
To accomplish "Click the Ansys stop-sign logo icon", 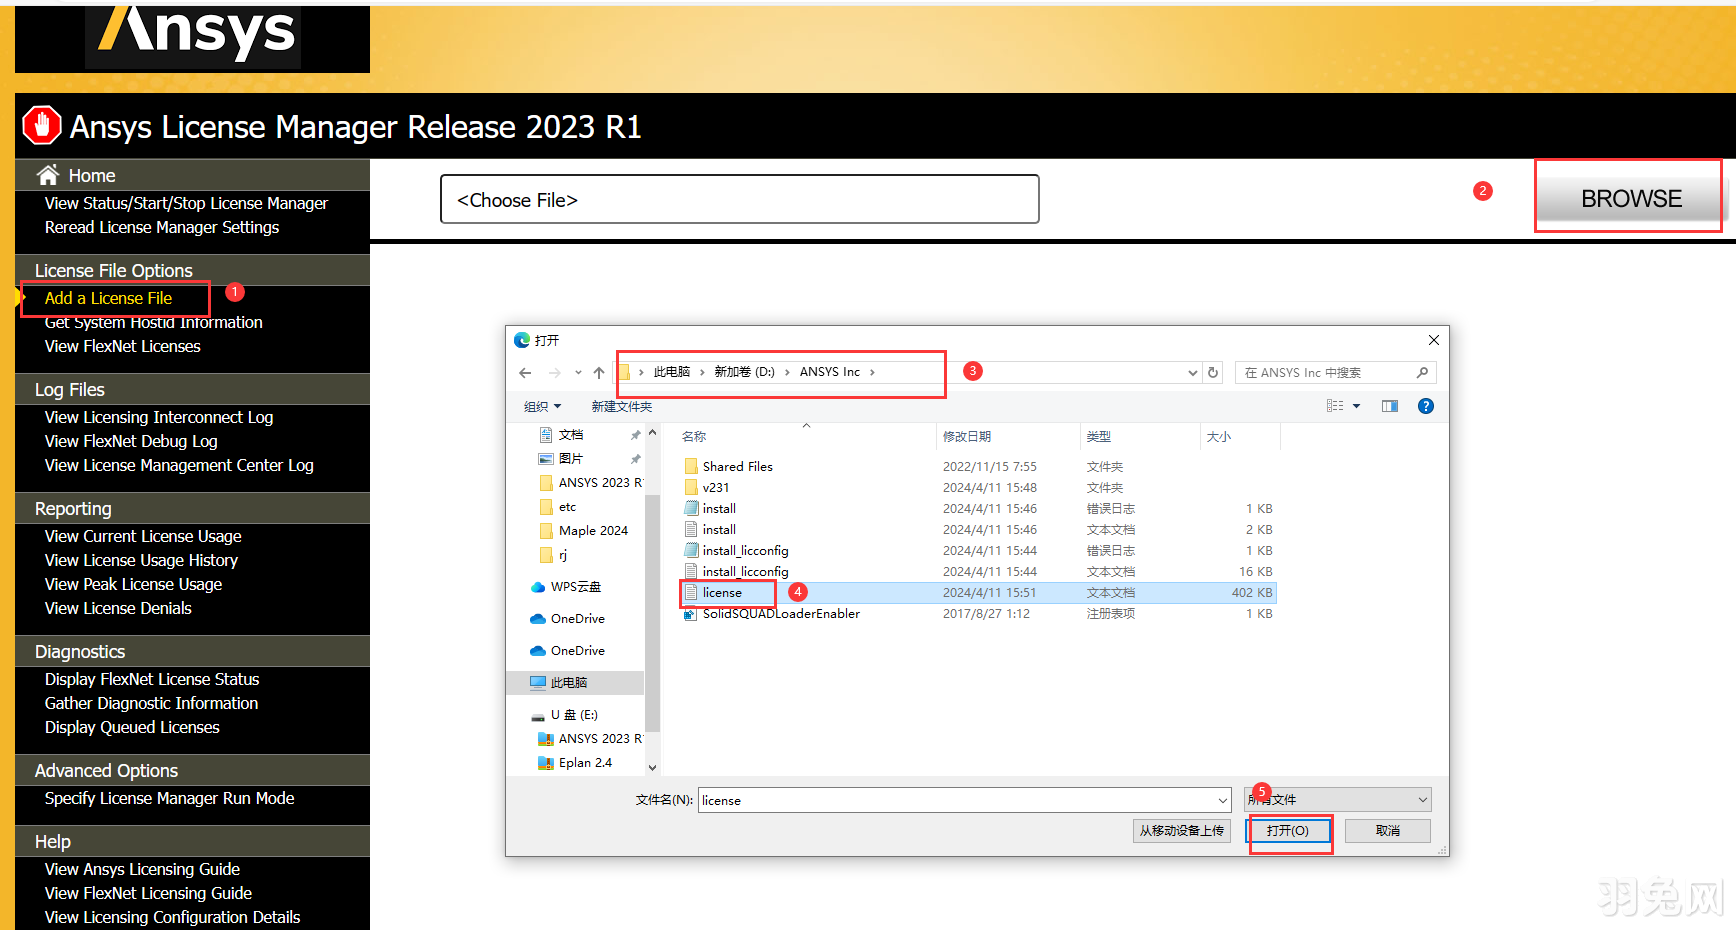I will click(41, 126).
